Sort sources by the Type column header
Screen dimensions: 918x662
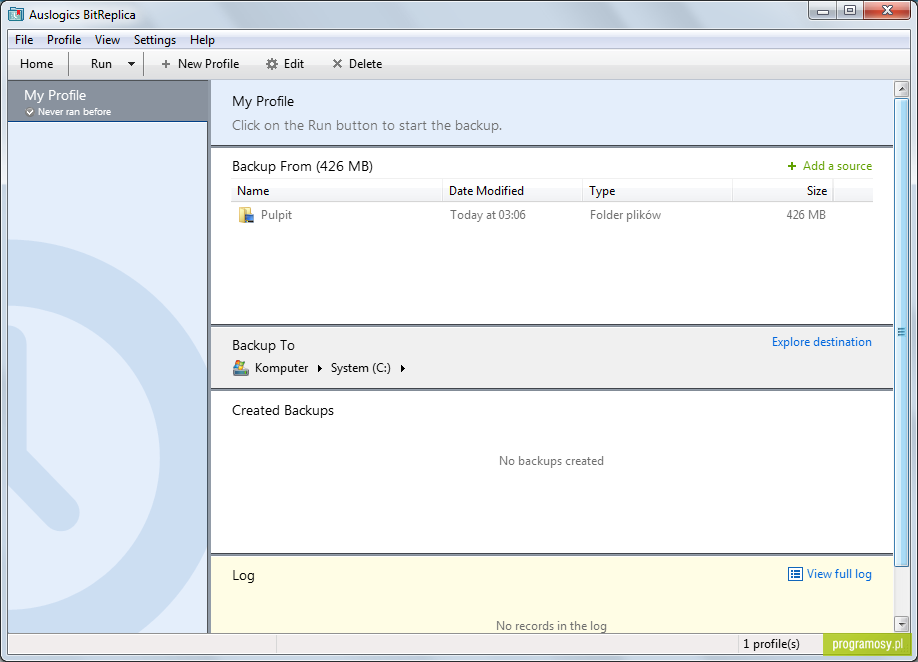[x=657, y=191]
